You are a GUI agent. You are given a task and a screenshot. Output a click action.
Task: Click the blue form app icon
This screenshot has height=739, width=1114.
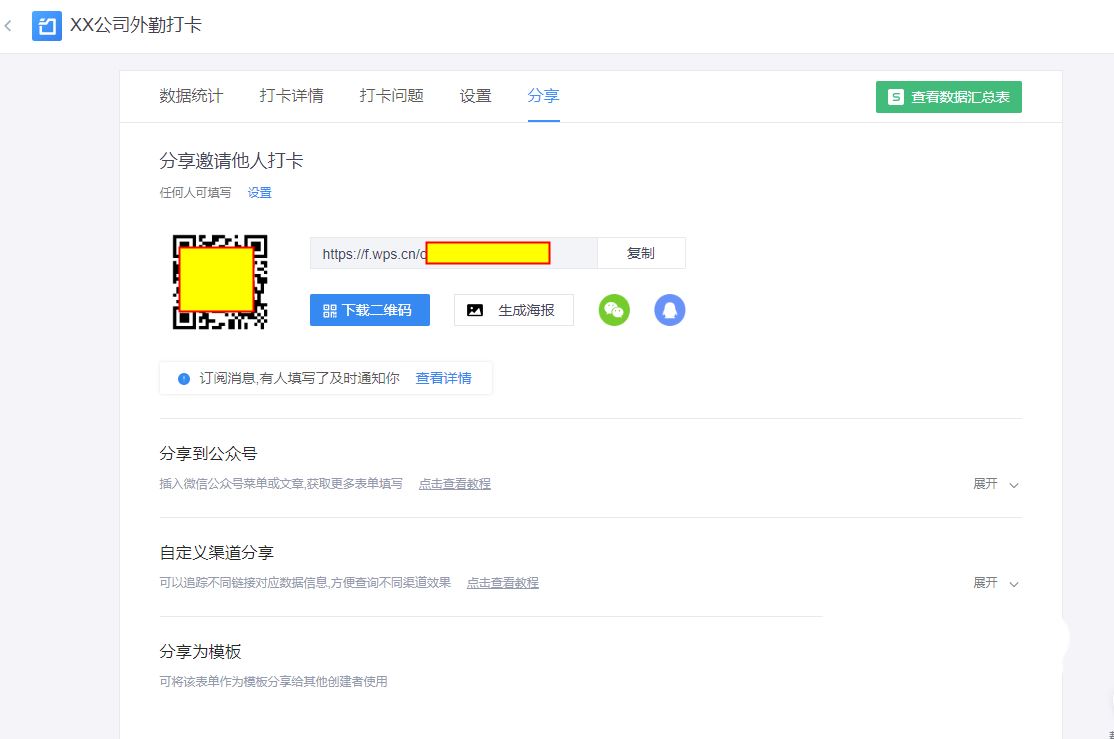tap(47, 26)
